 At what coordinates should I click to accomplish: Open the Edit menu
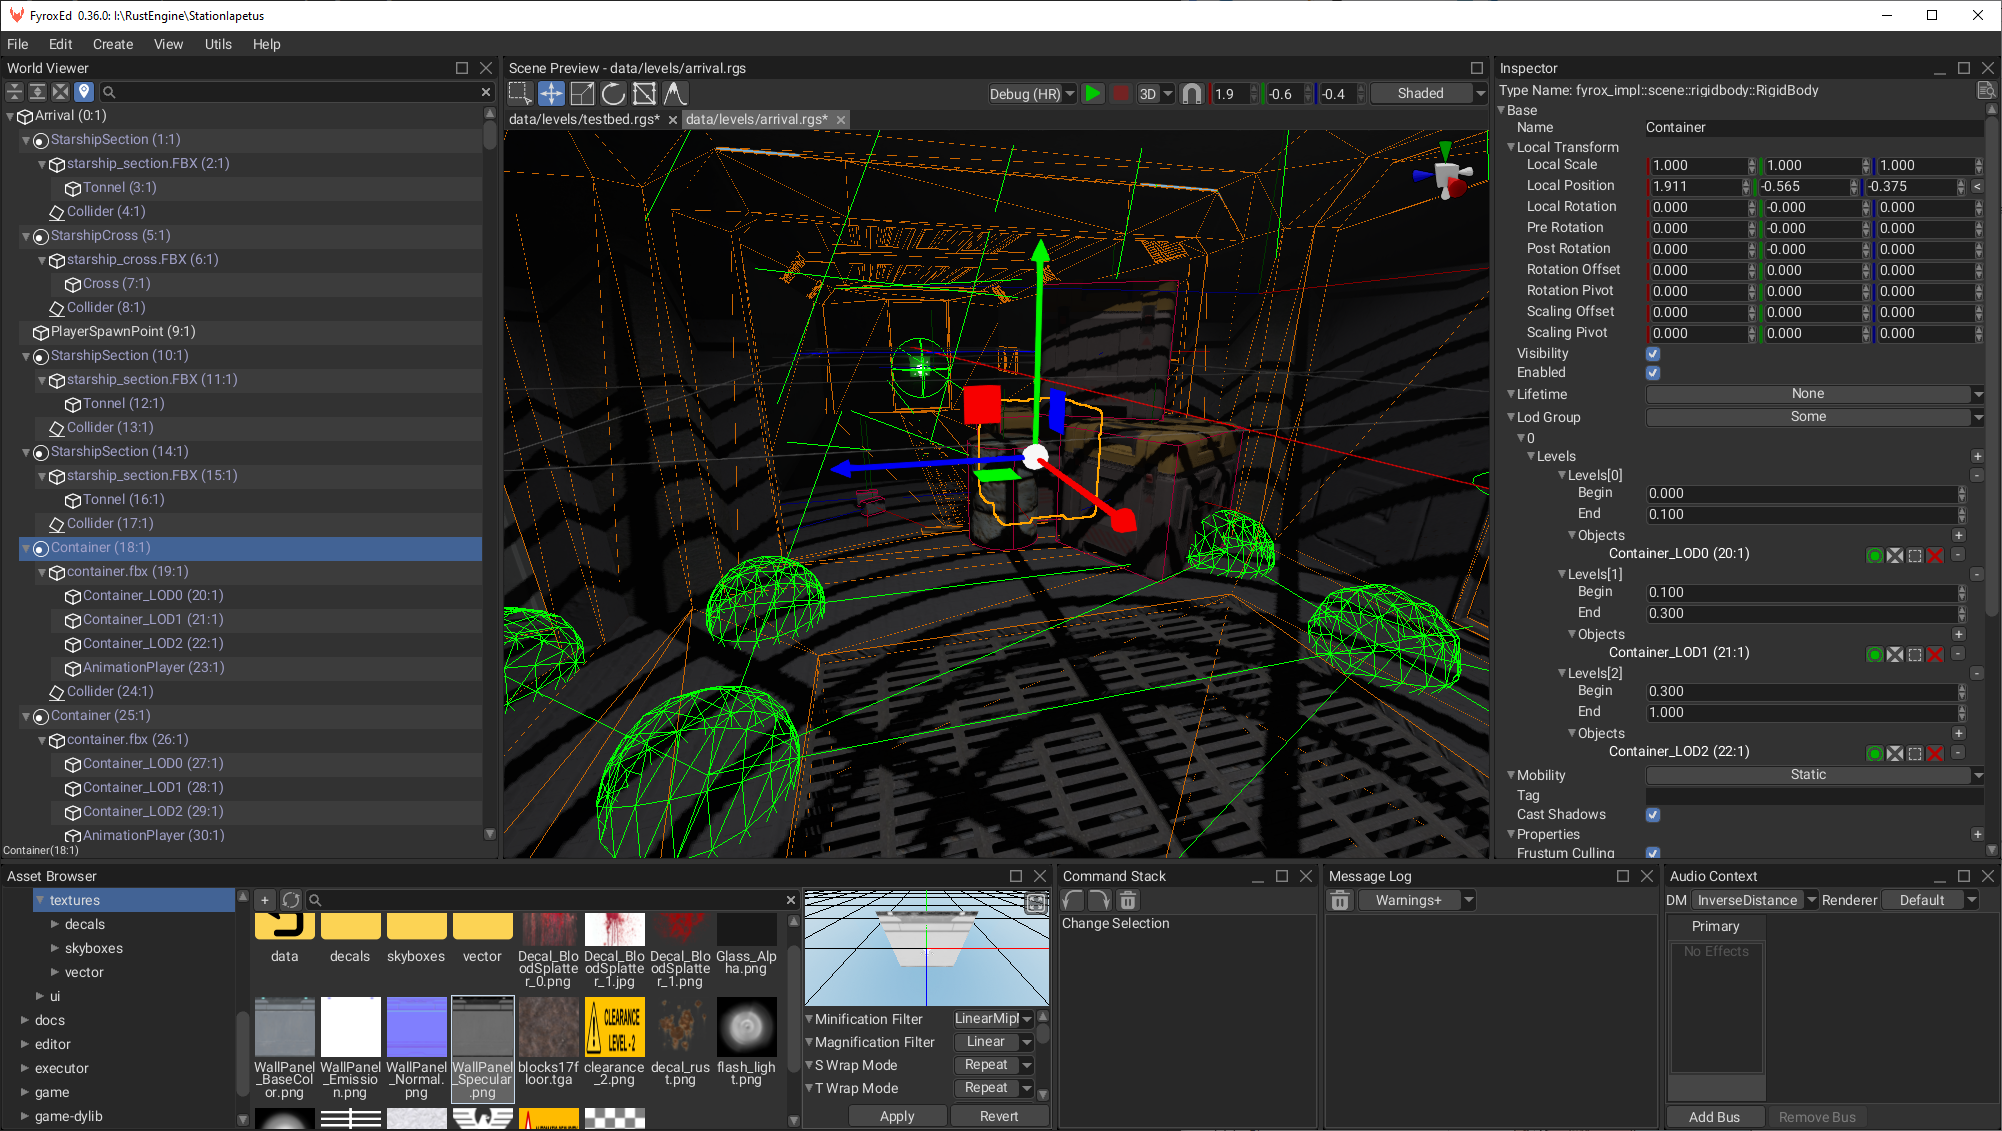[x=60, y=44]
